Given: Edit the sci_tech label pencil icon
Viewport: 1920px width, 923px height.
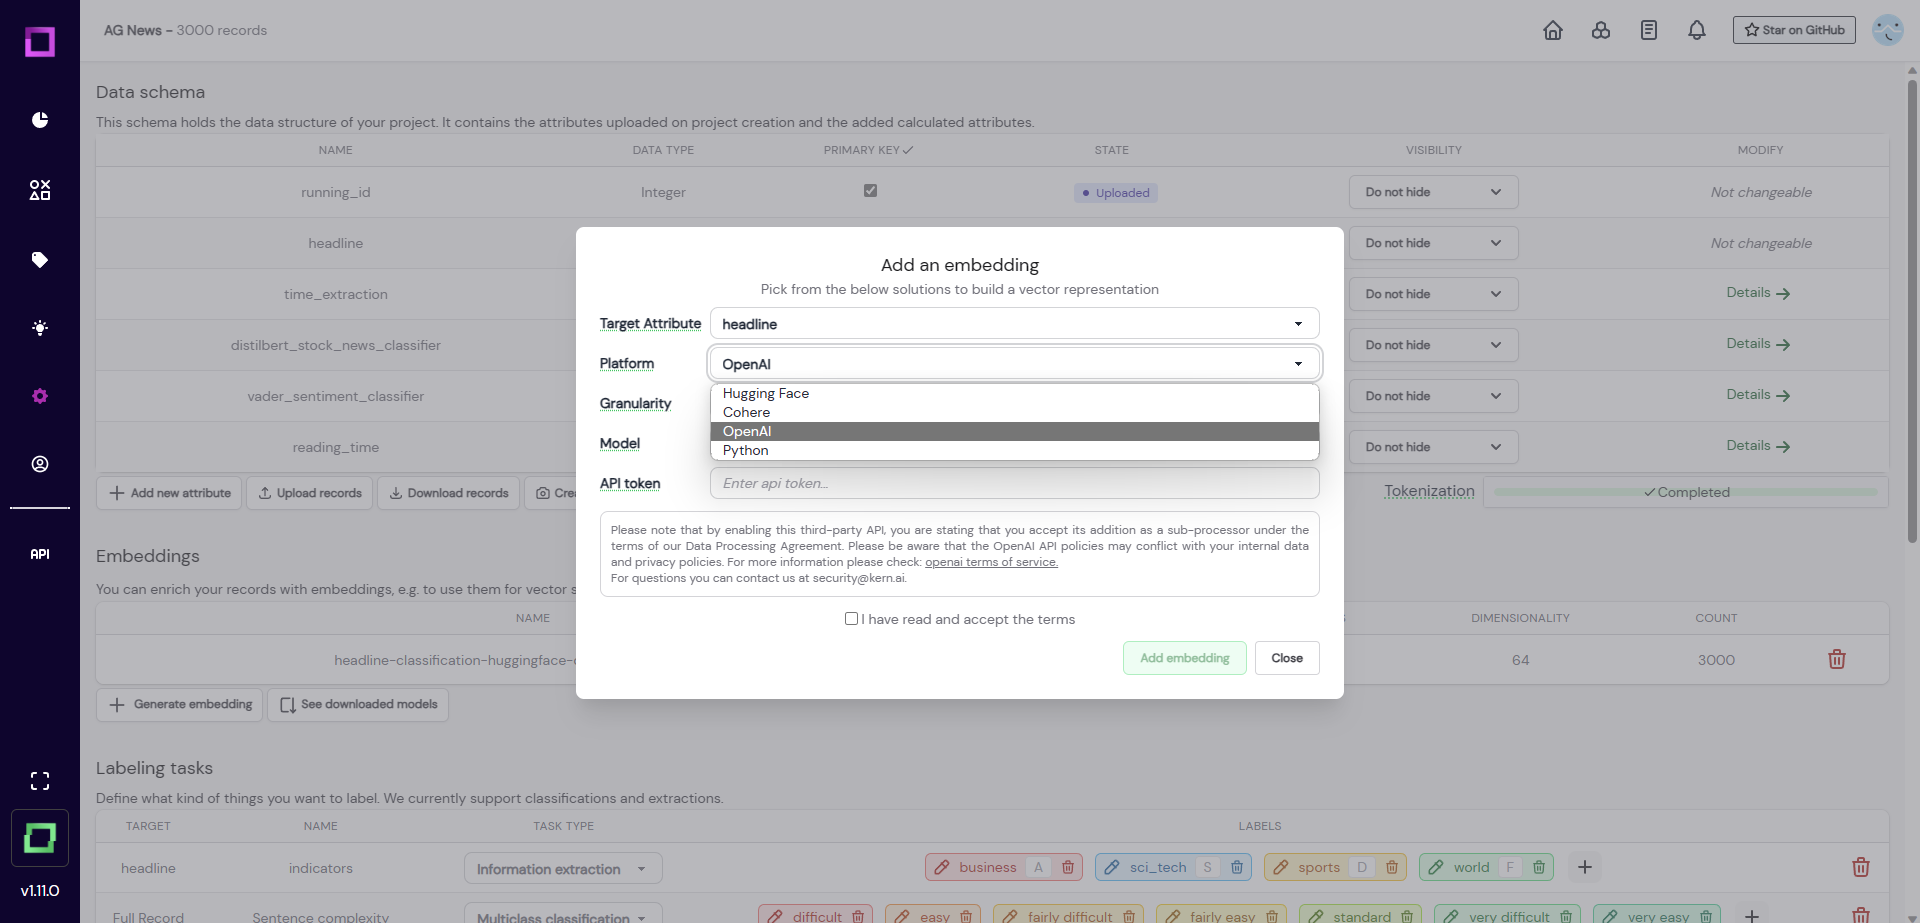Looking at the screenshot, I should click(x=1112, y=867).
